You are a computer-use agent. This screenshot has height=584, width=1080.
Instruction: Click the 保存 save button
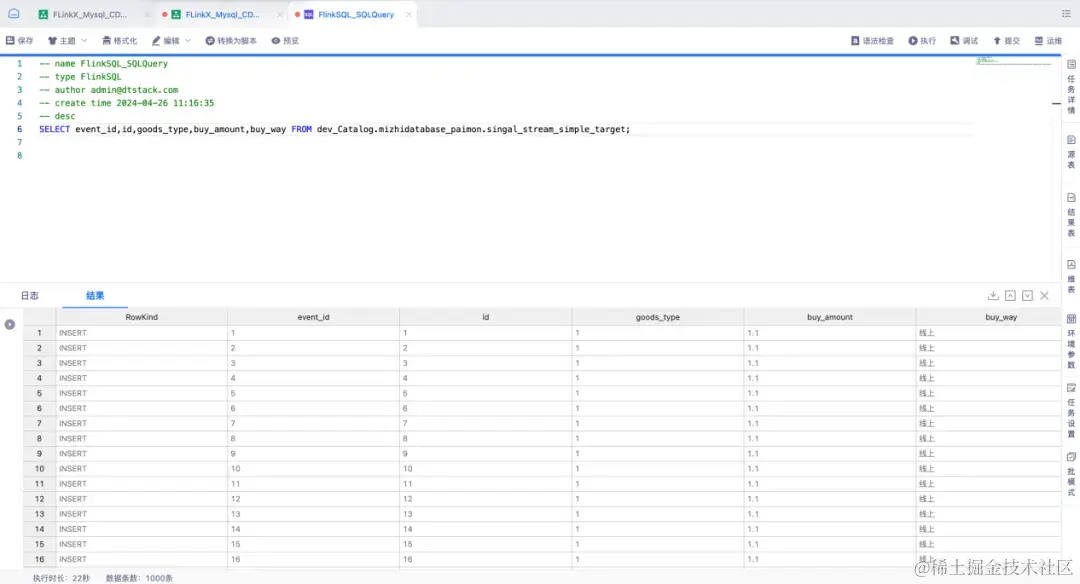click(x=19, y=41)
